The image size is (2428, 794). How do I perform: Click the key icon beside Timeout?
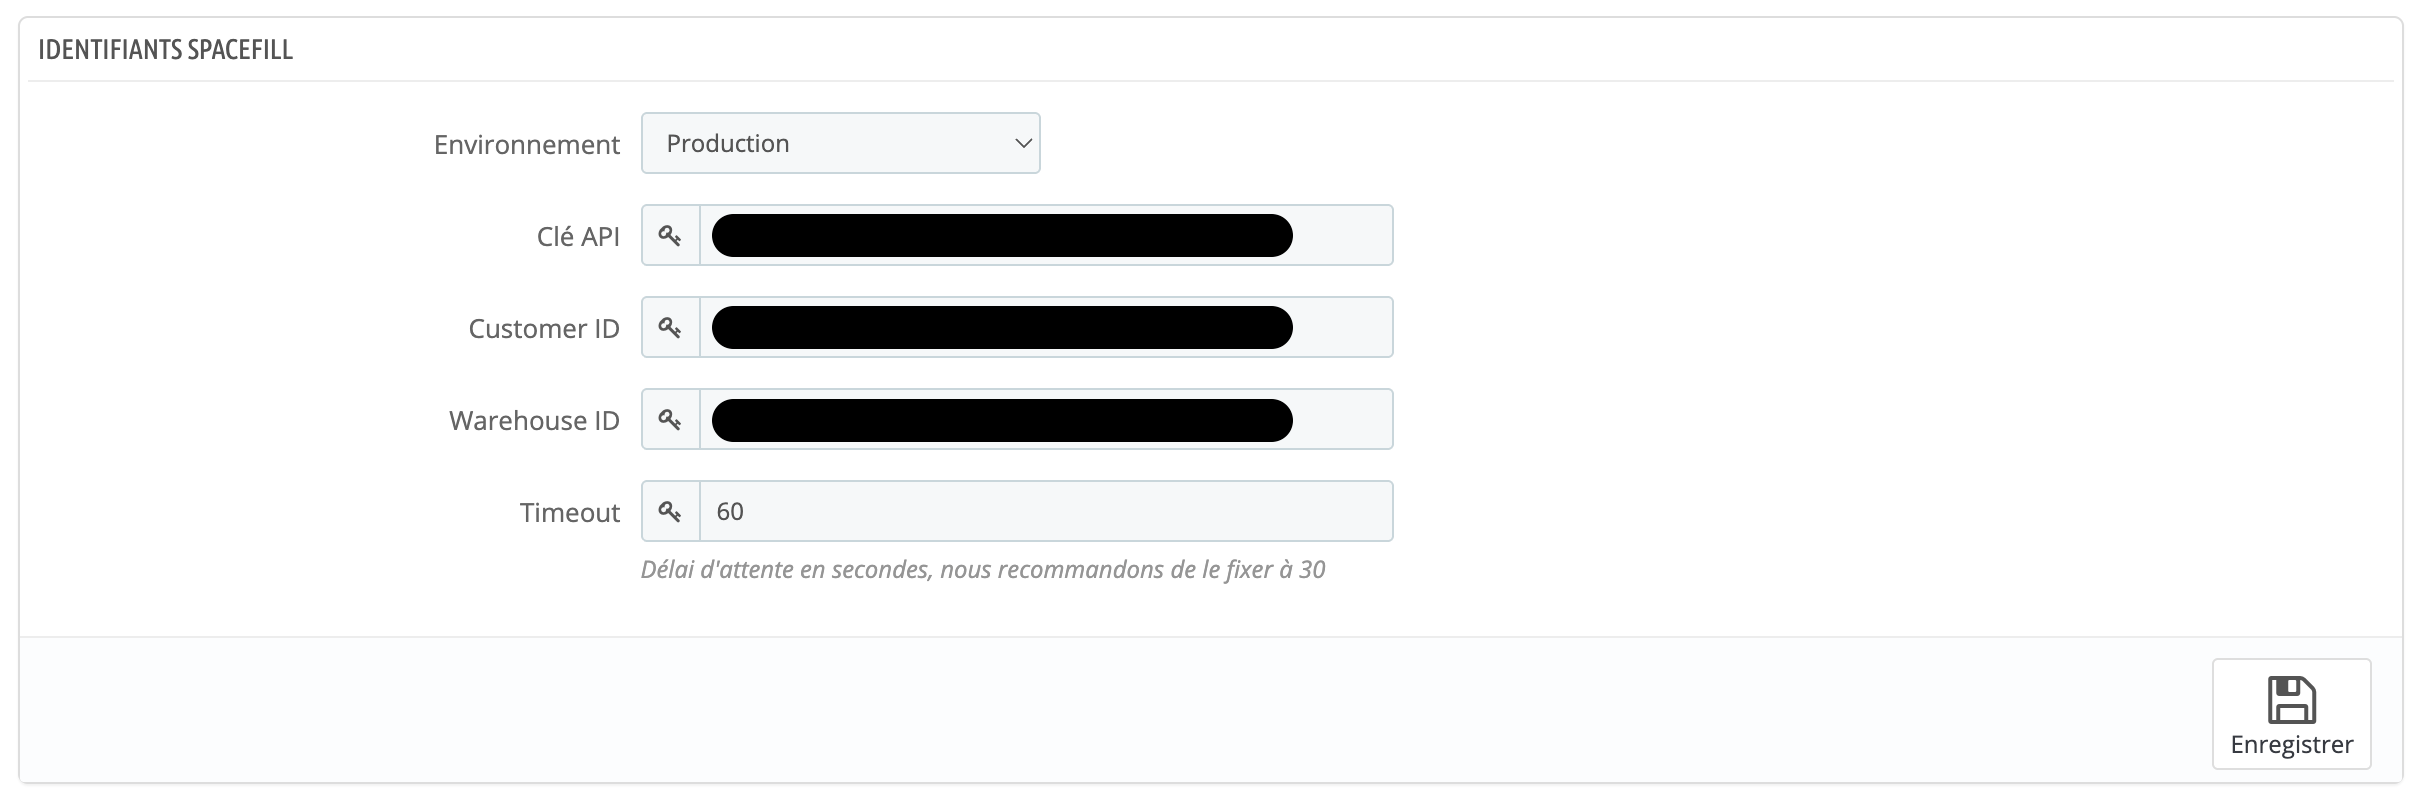tap(670, 512)
